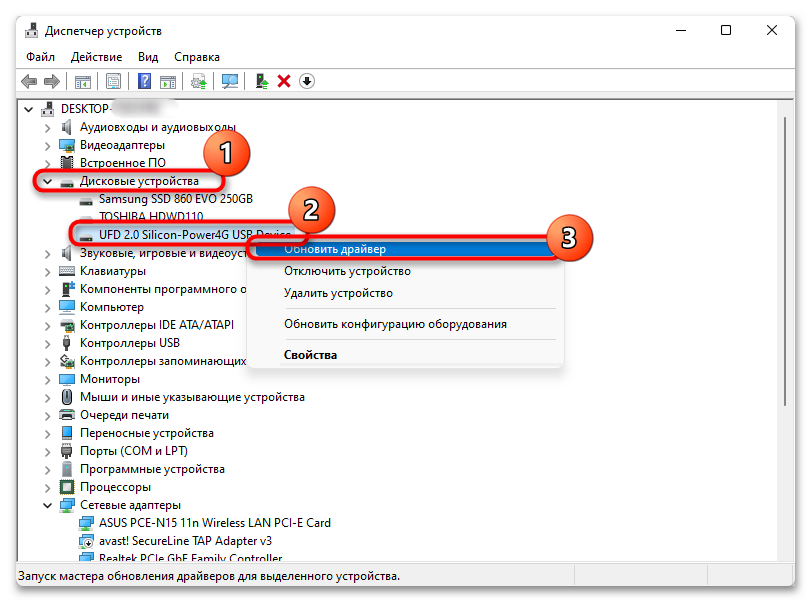Expand the Видеоадаптеры category
This screenshot has height=602, width=811.
[x=47, y=145]
